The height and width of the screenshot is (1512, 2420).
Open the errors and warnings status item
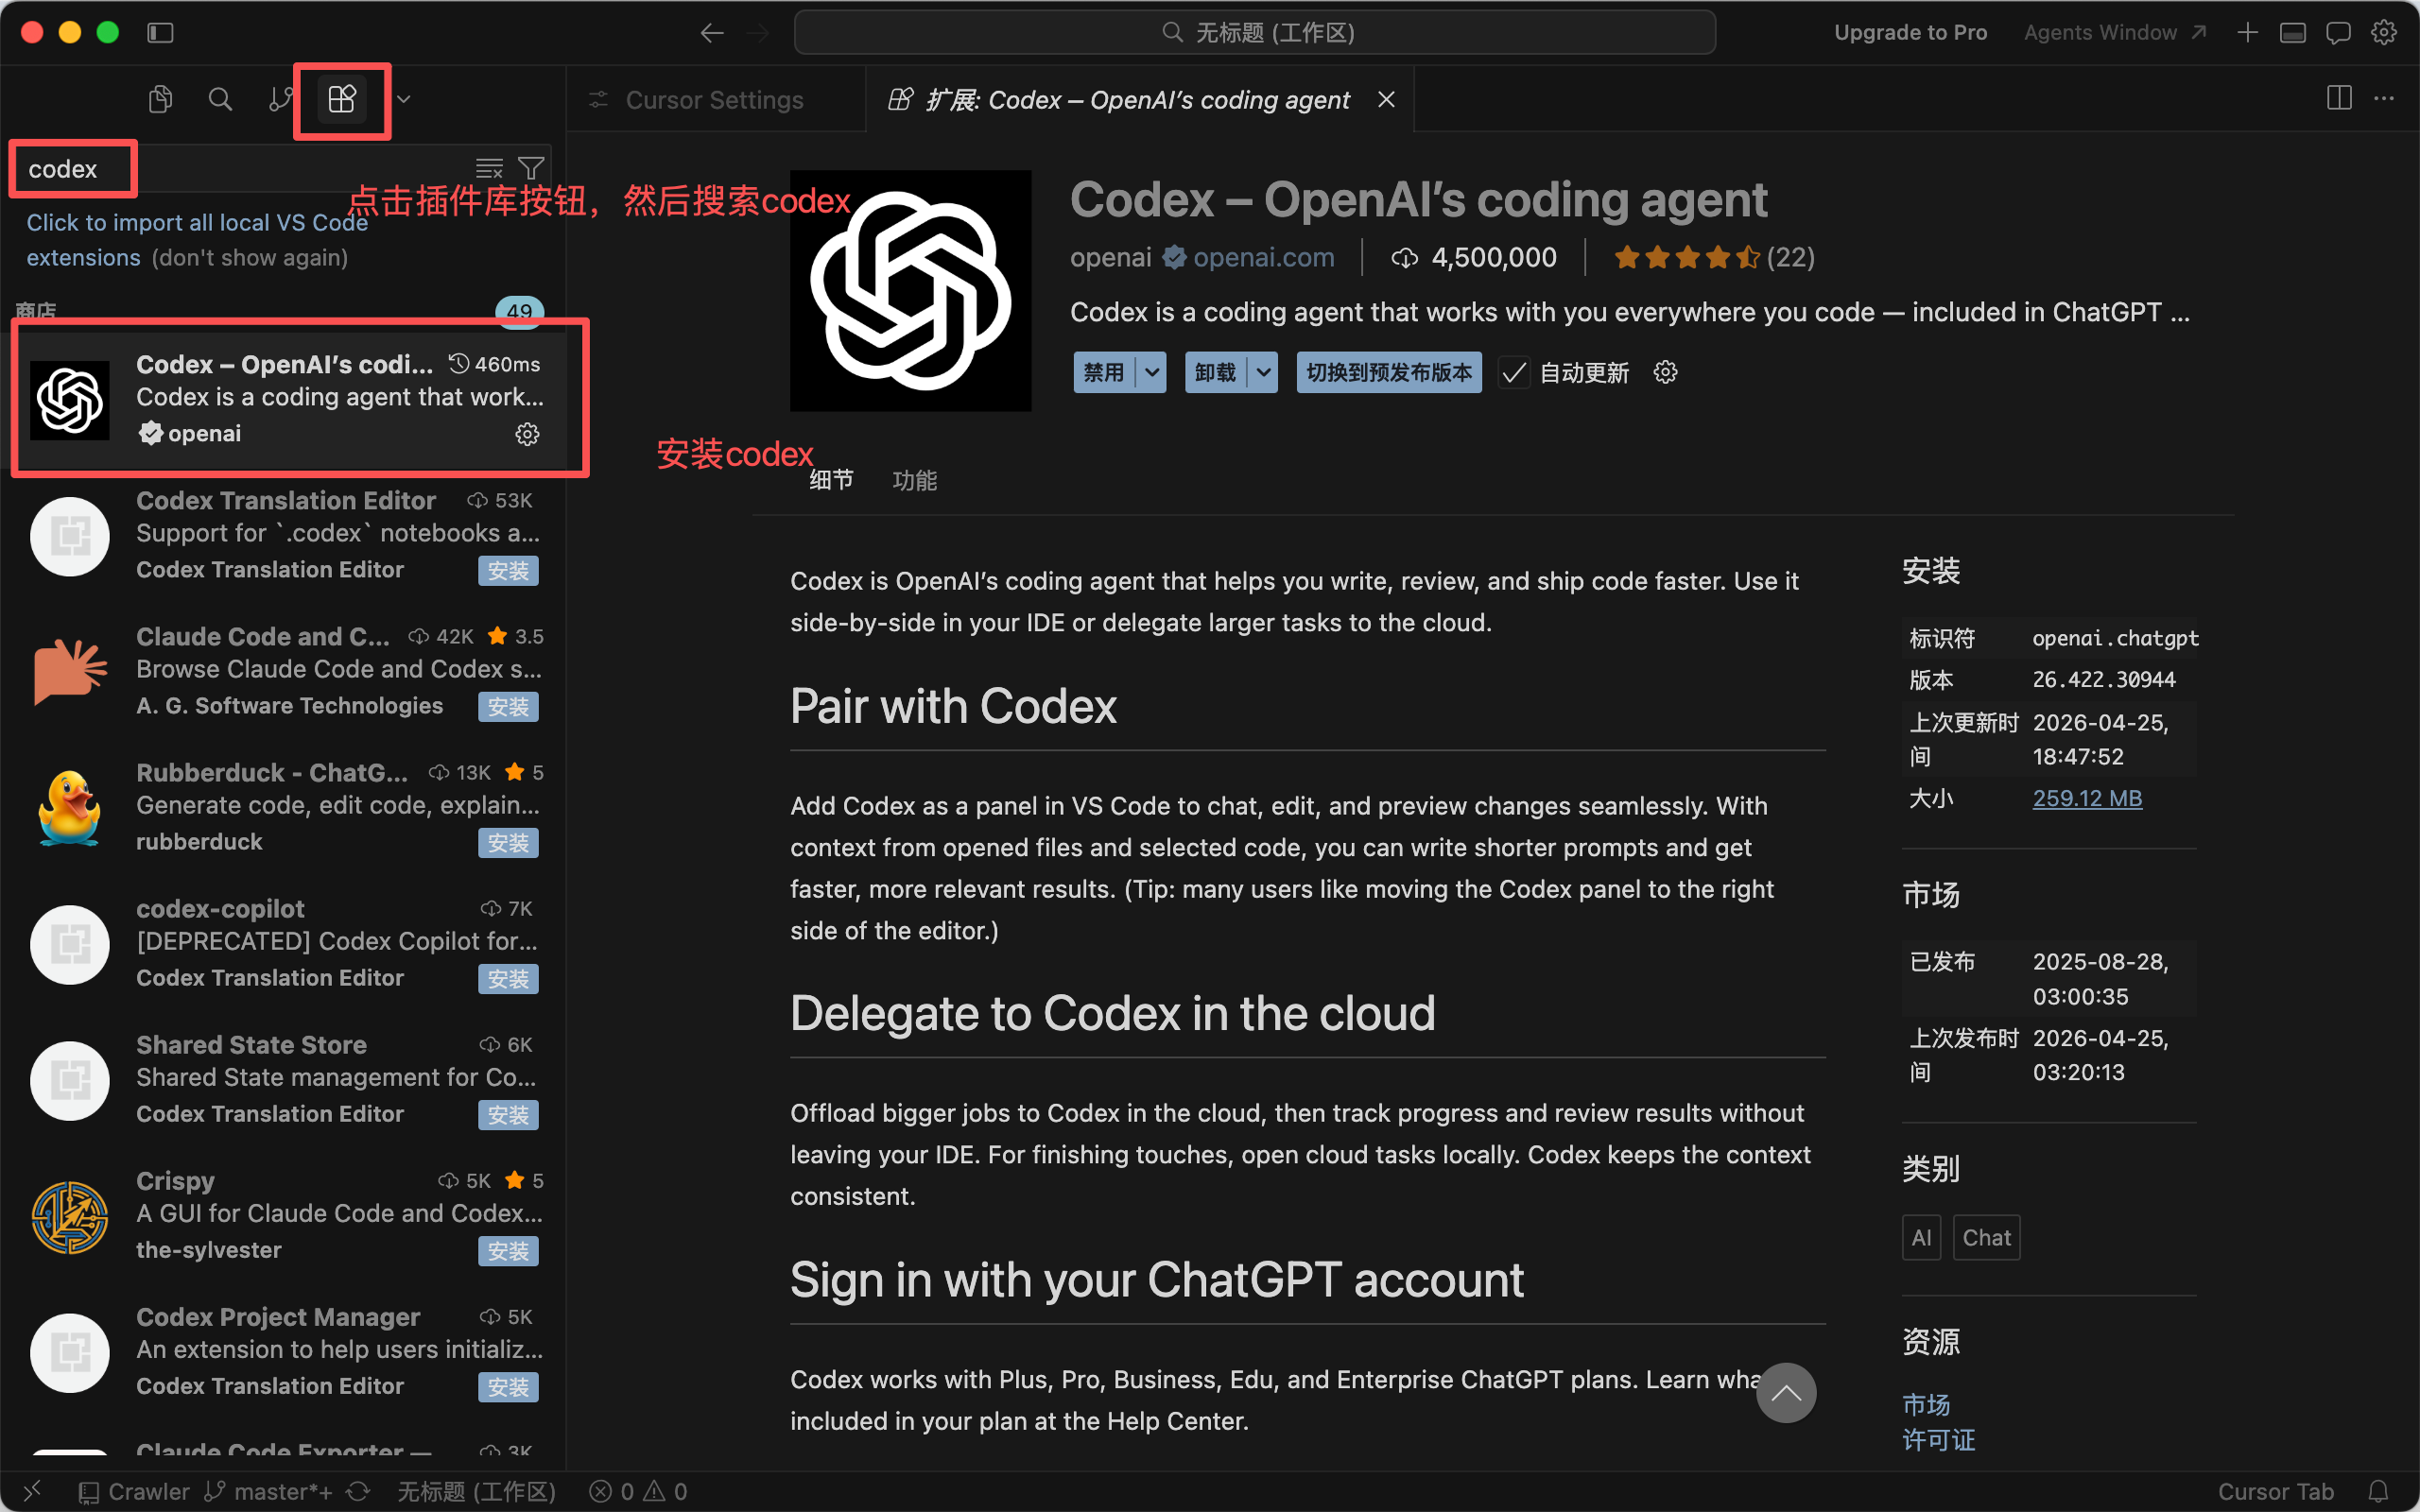point(638,1491)
